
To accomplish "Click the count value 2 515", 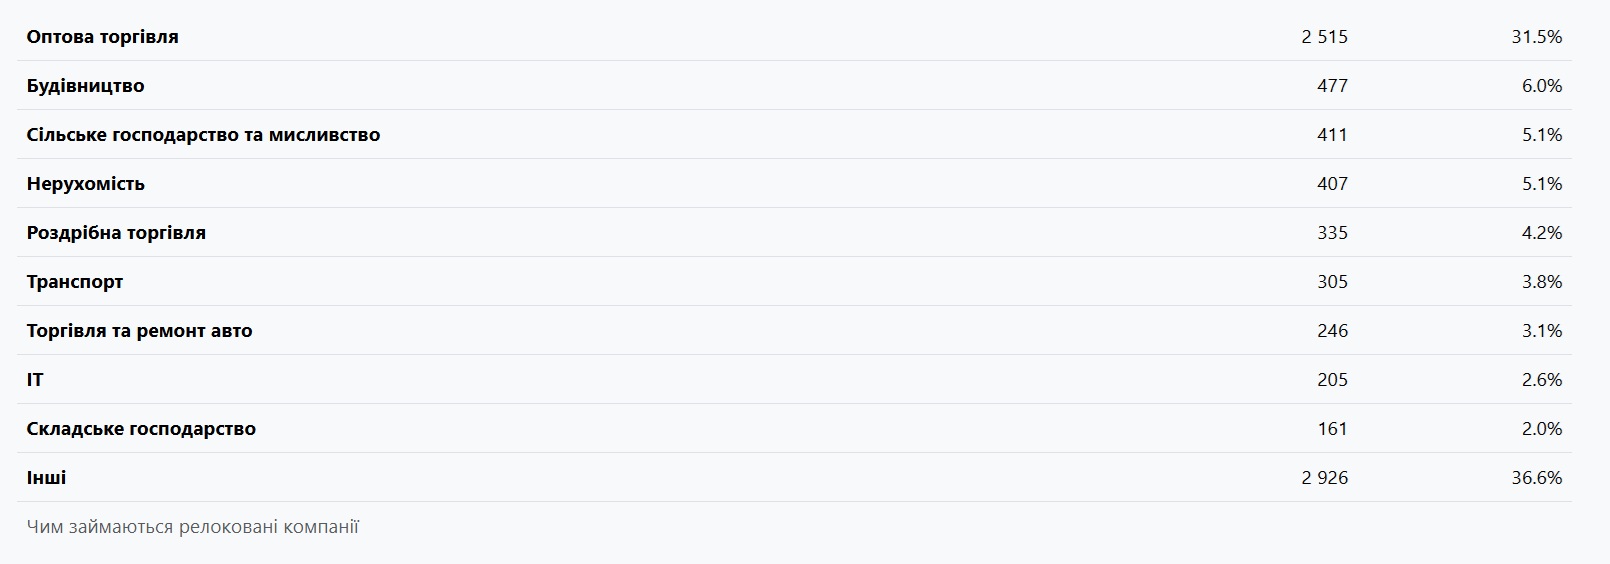I will [x=1324, y=37].
